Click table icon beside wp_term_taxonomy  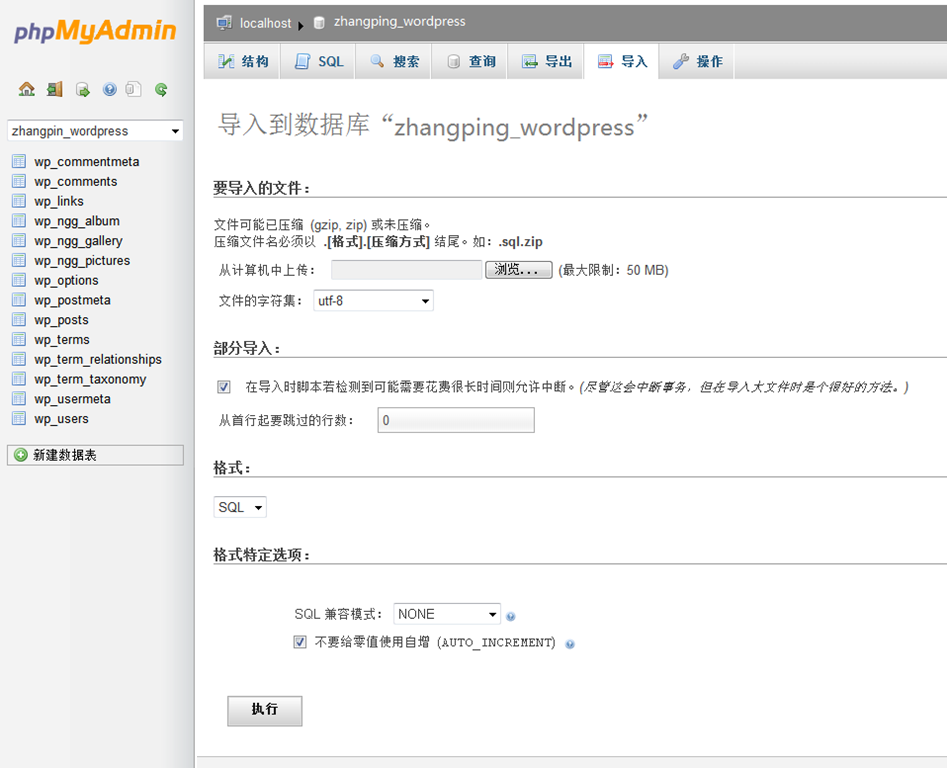point(19,379)
